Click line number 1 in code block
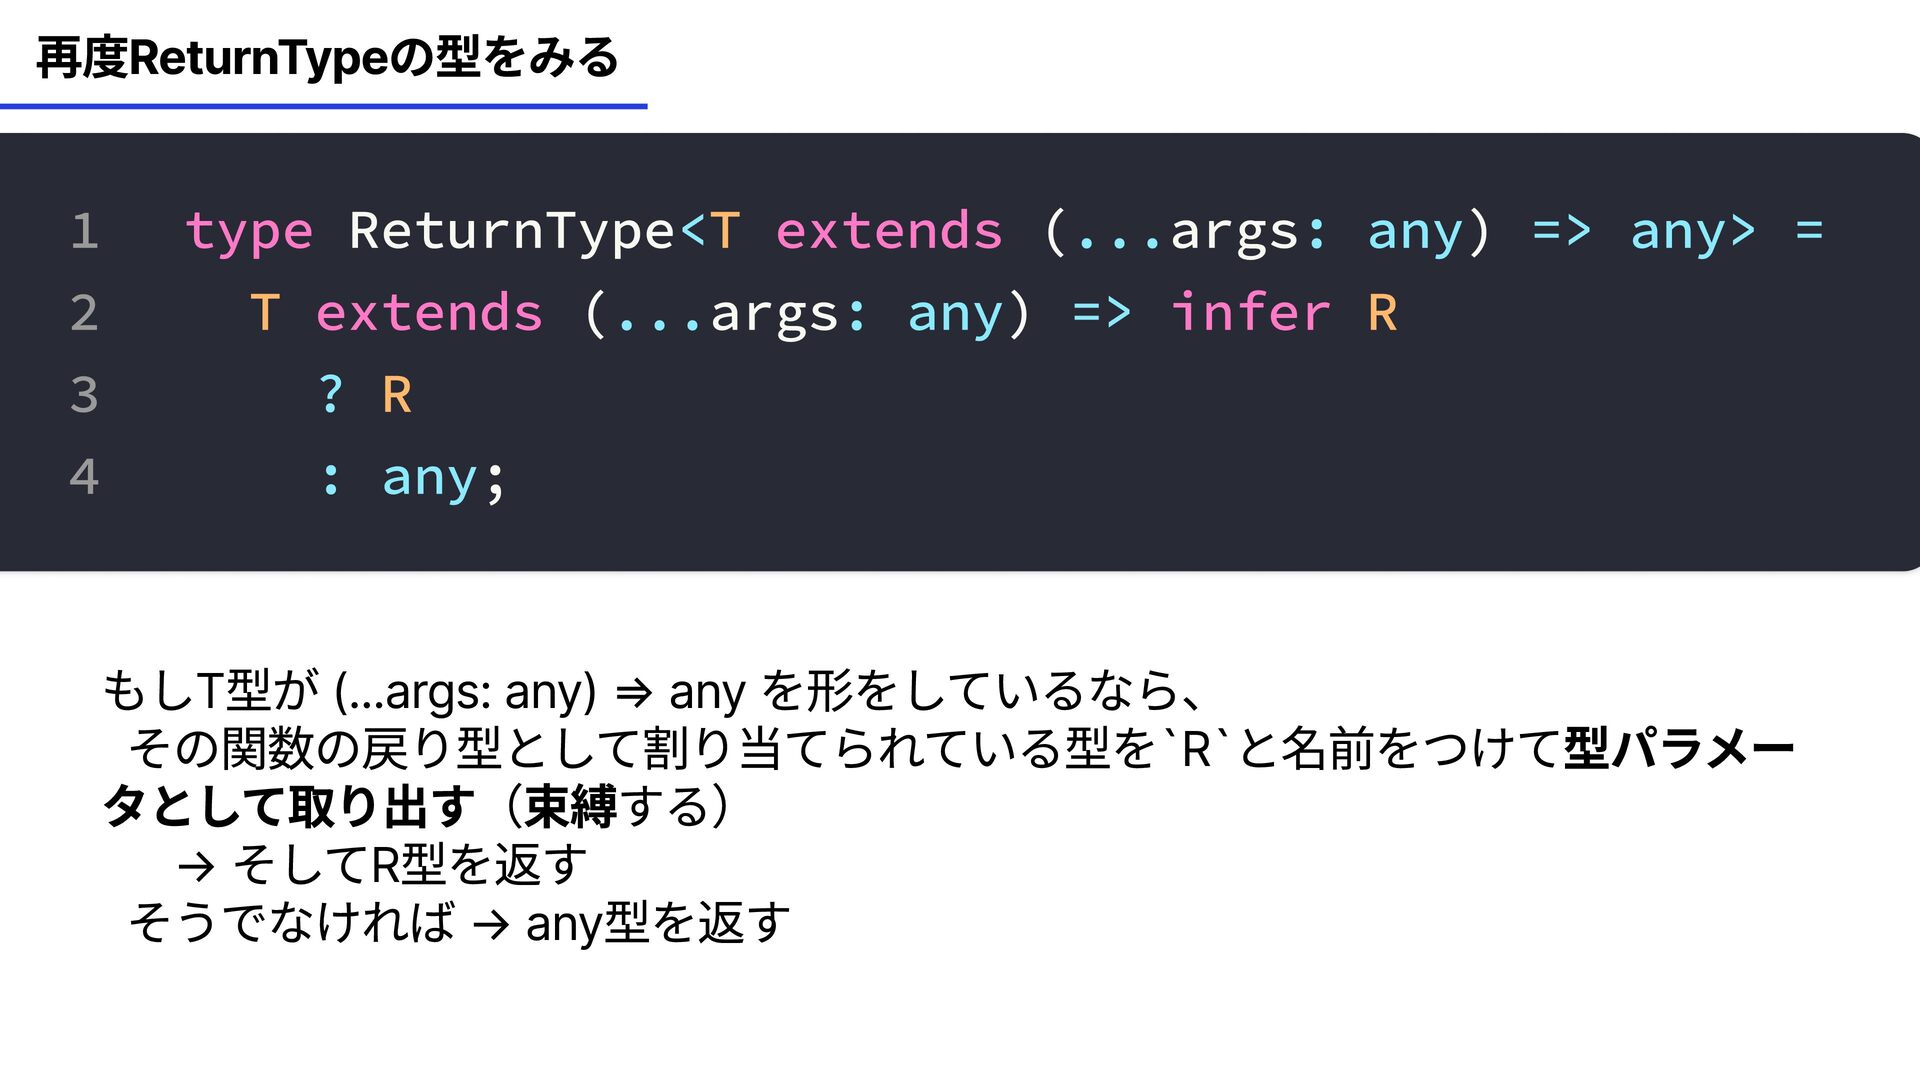Image resolution: width=1920 pixels, height=1080 pixels. (85, 231)
